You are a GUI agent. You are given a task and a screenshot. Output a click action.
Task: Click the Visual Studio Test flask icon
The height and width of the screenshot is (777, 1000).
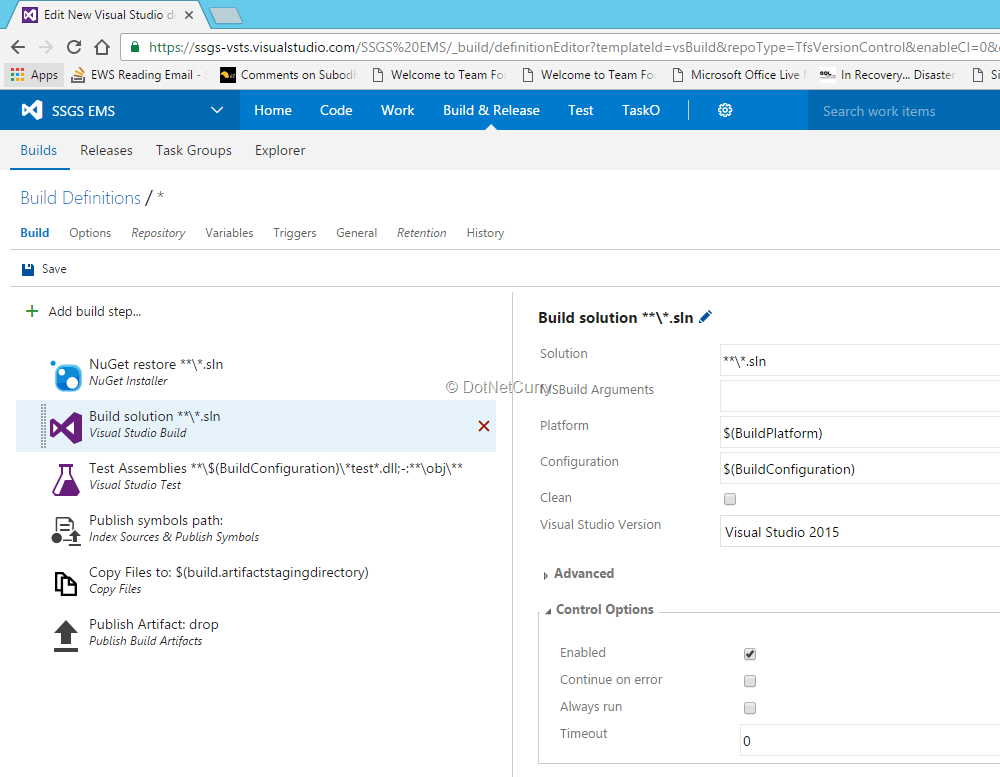coord(66,479)
